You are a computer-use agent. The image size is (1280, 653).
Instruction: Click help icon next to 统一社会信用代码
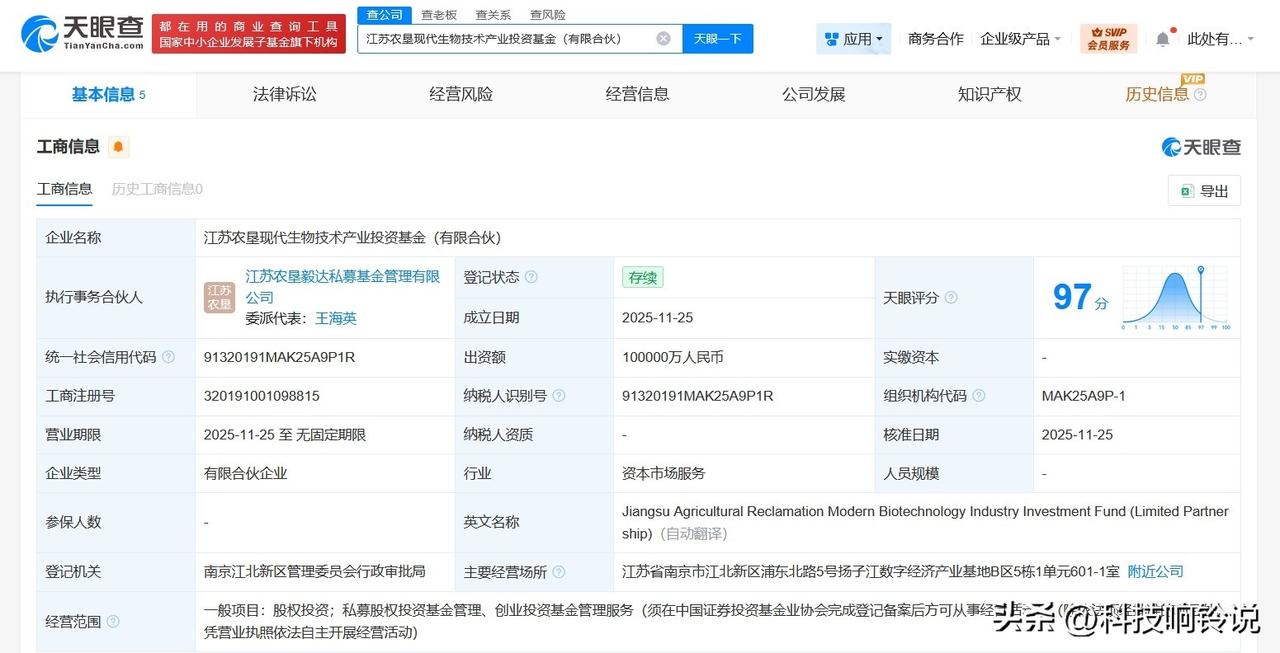(168, 357)
